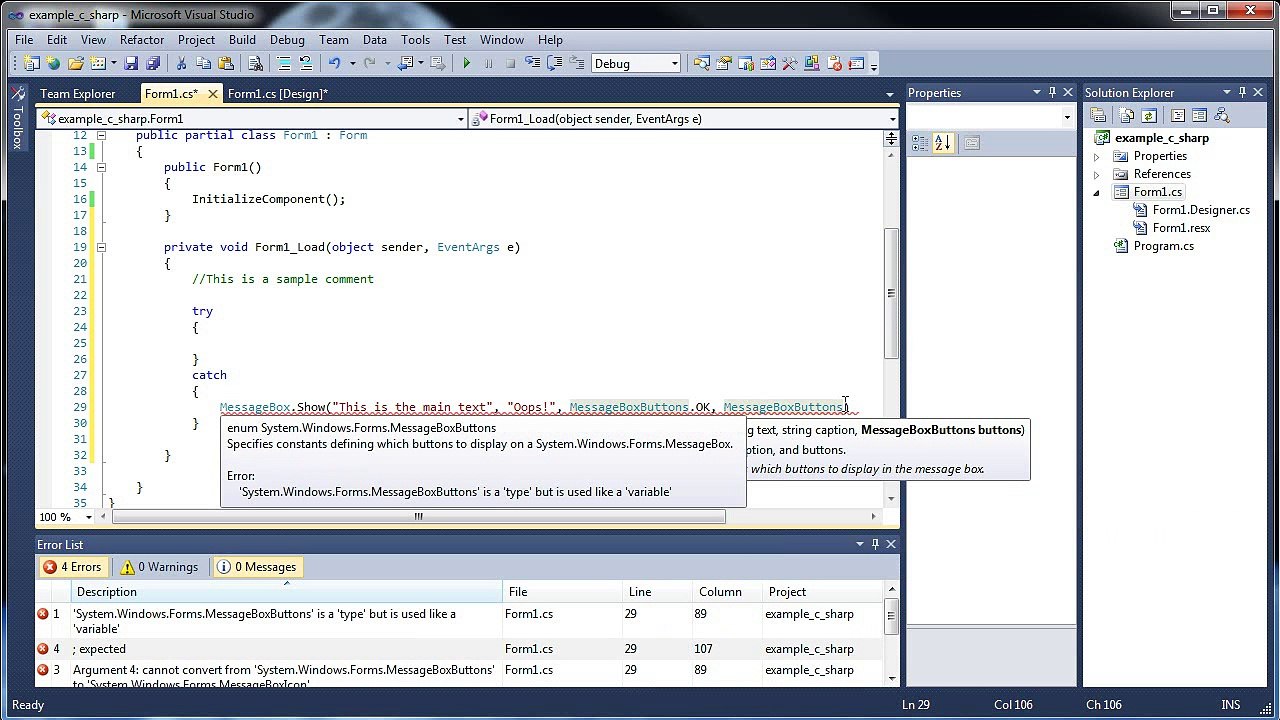
Task: Select Program.cs in Solution Explorer
Action: click(x=1163, y=246)
